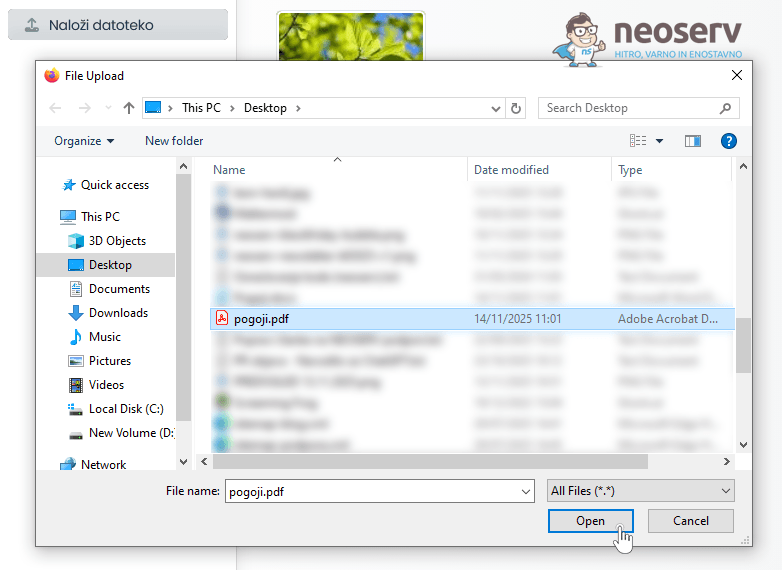Expand the view options dropdown arrow
Viewport: 782px width, 570px height.
(660, 141)
